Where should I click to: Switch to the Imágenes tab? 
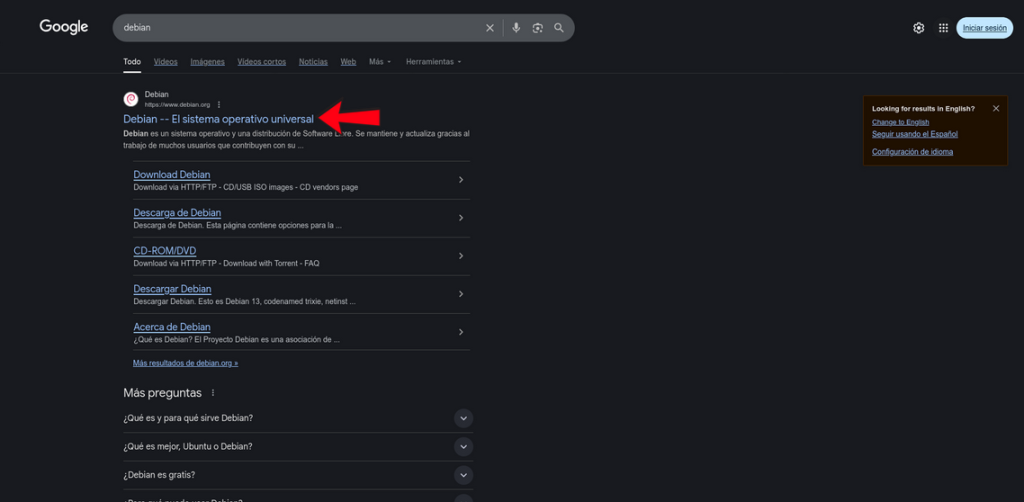pyautogui.click(x=207, y=62)
